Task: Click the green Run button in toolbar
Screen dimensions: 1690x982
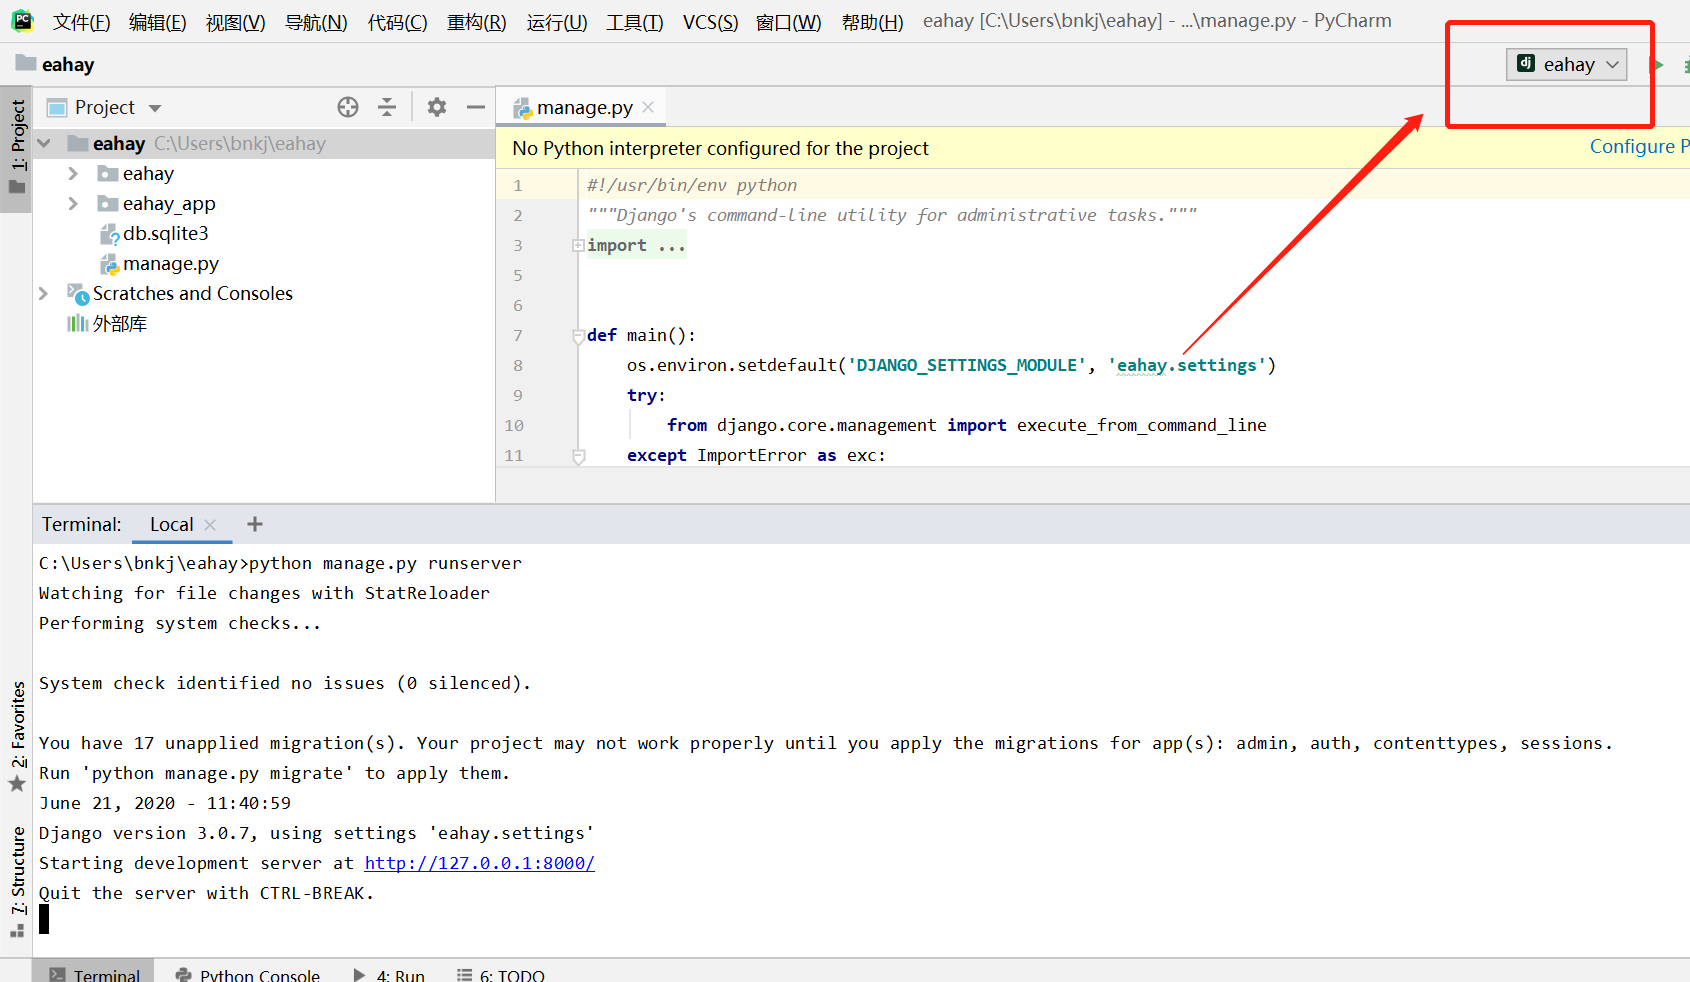Action: pos(1657,65)
